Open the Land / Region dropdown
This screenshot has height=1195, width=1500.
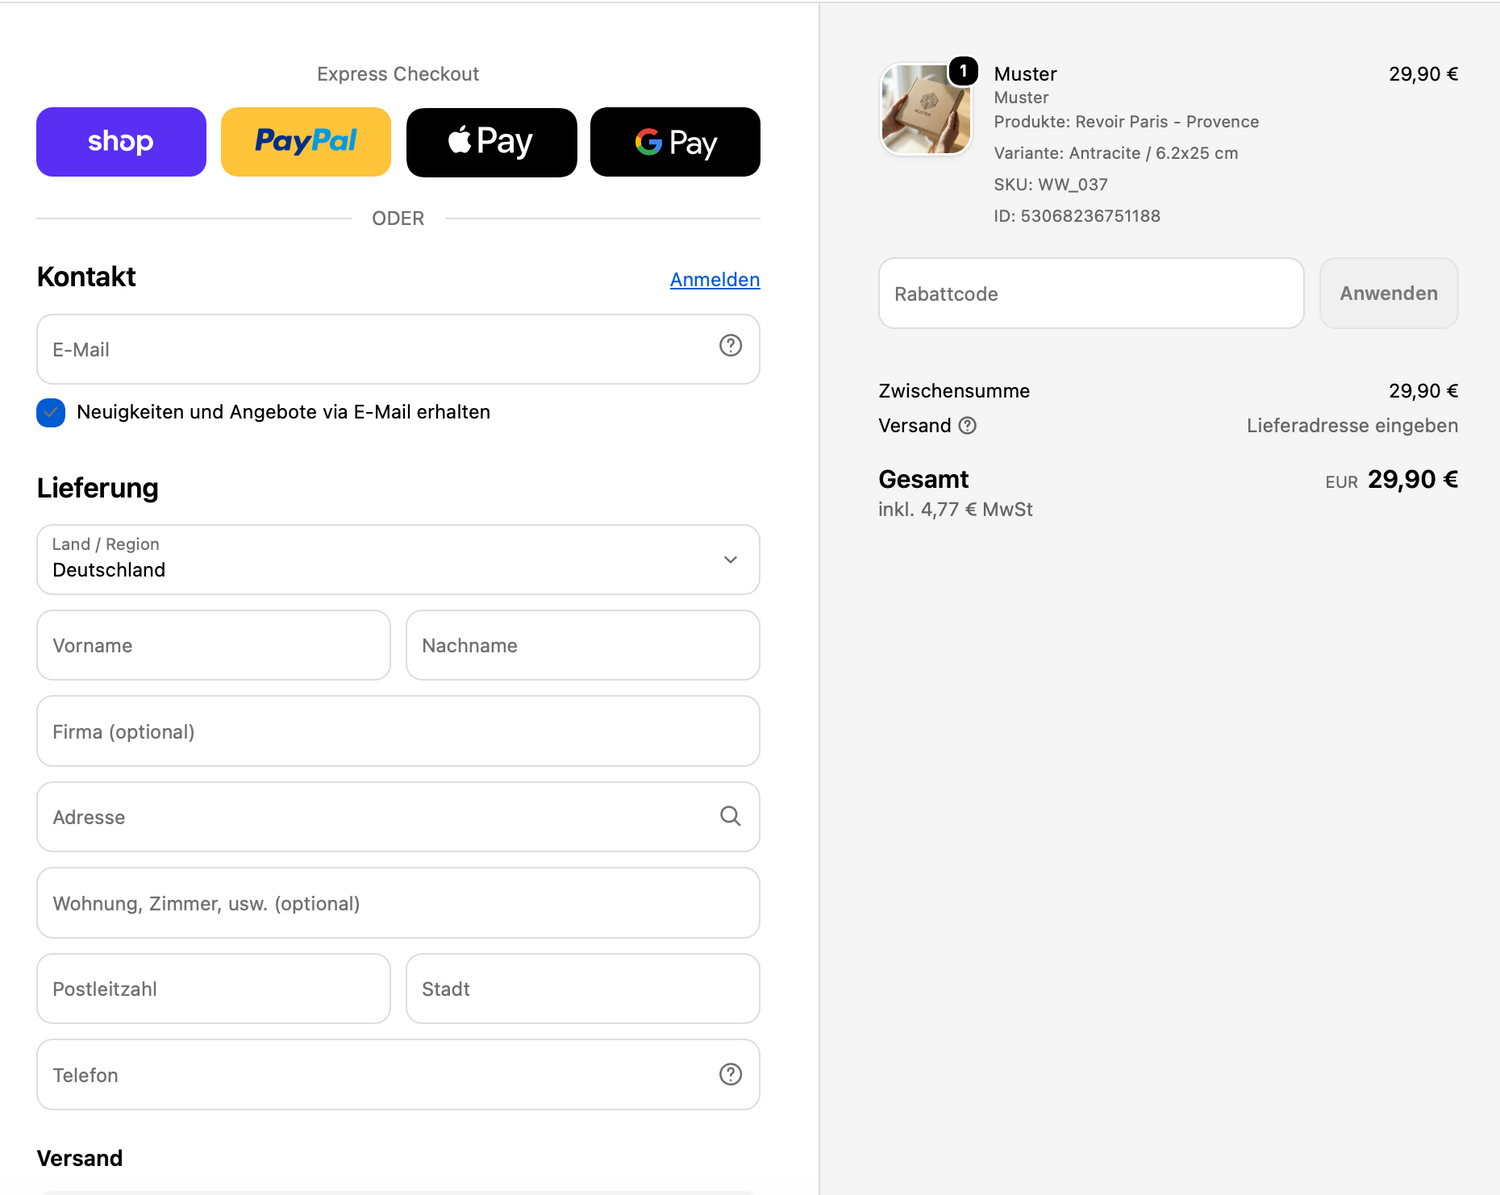[x=398, y=559]
